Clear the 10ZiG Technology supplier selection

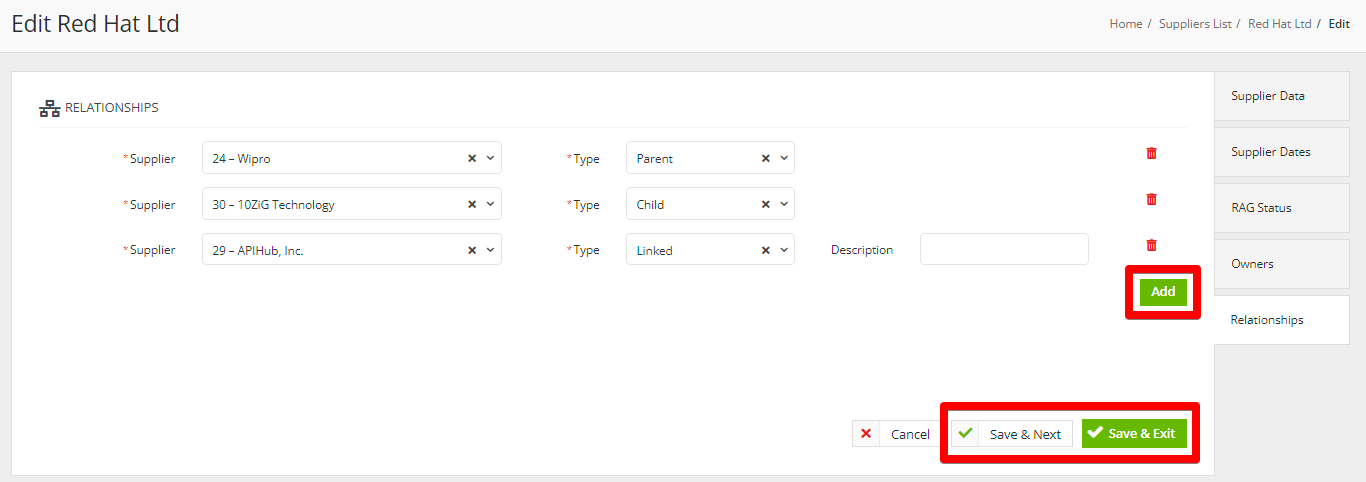(x=472, y=204)
